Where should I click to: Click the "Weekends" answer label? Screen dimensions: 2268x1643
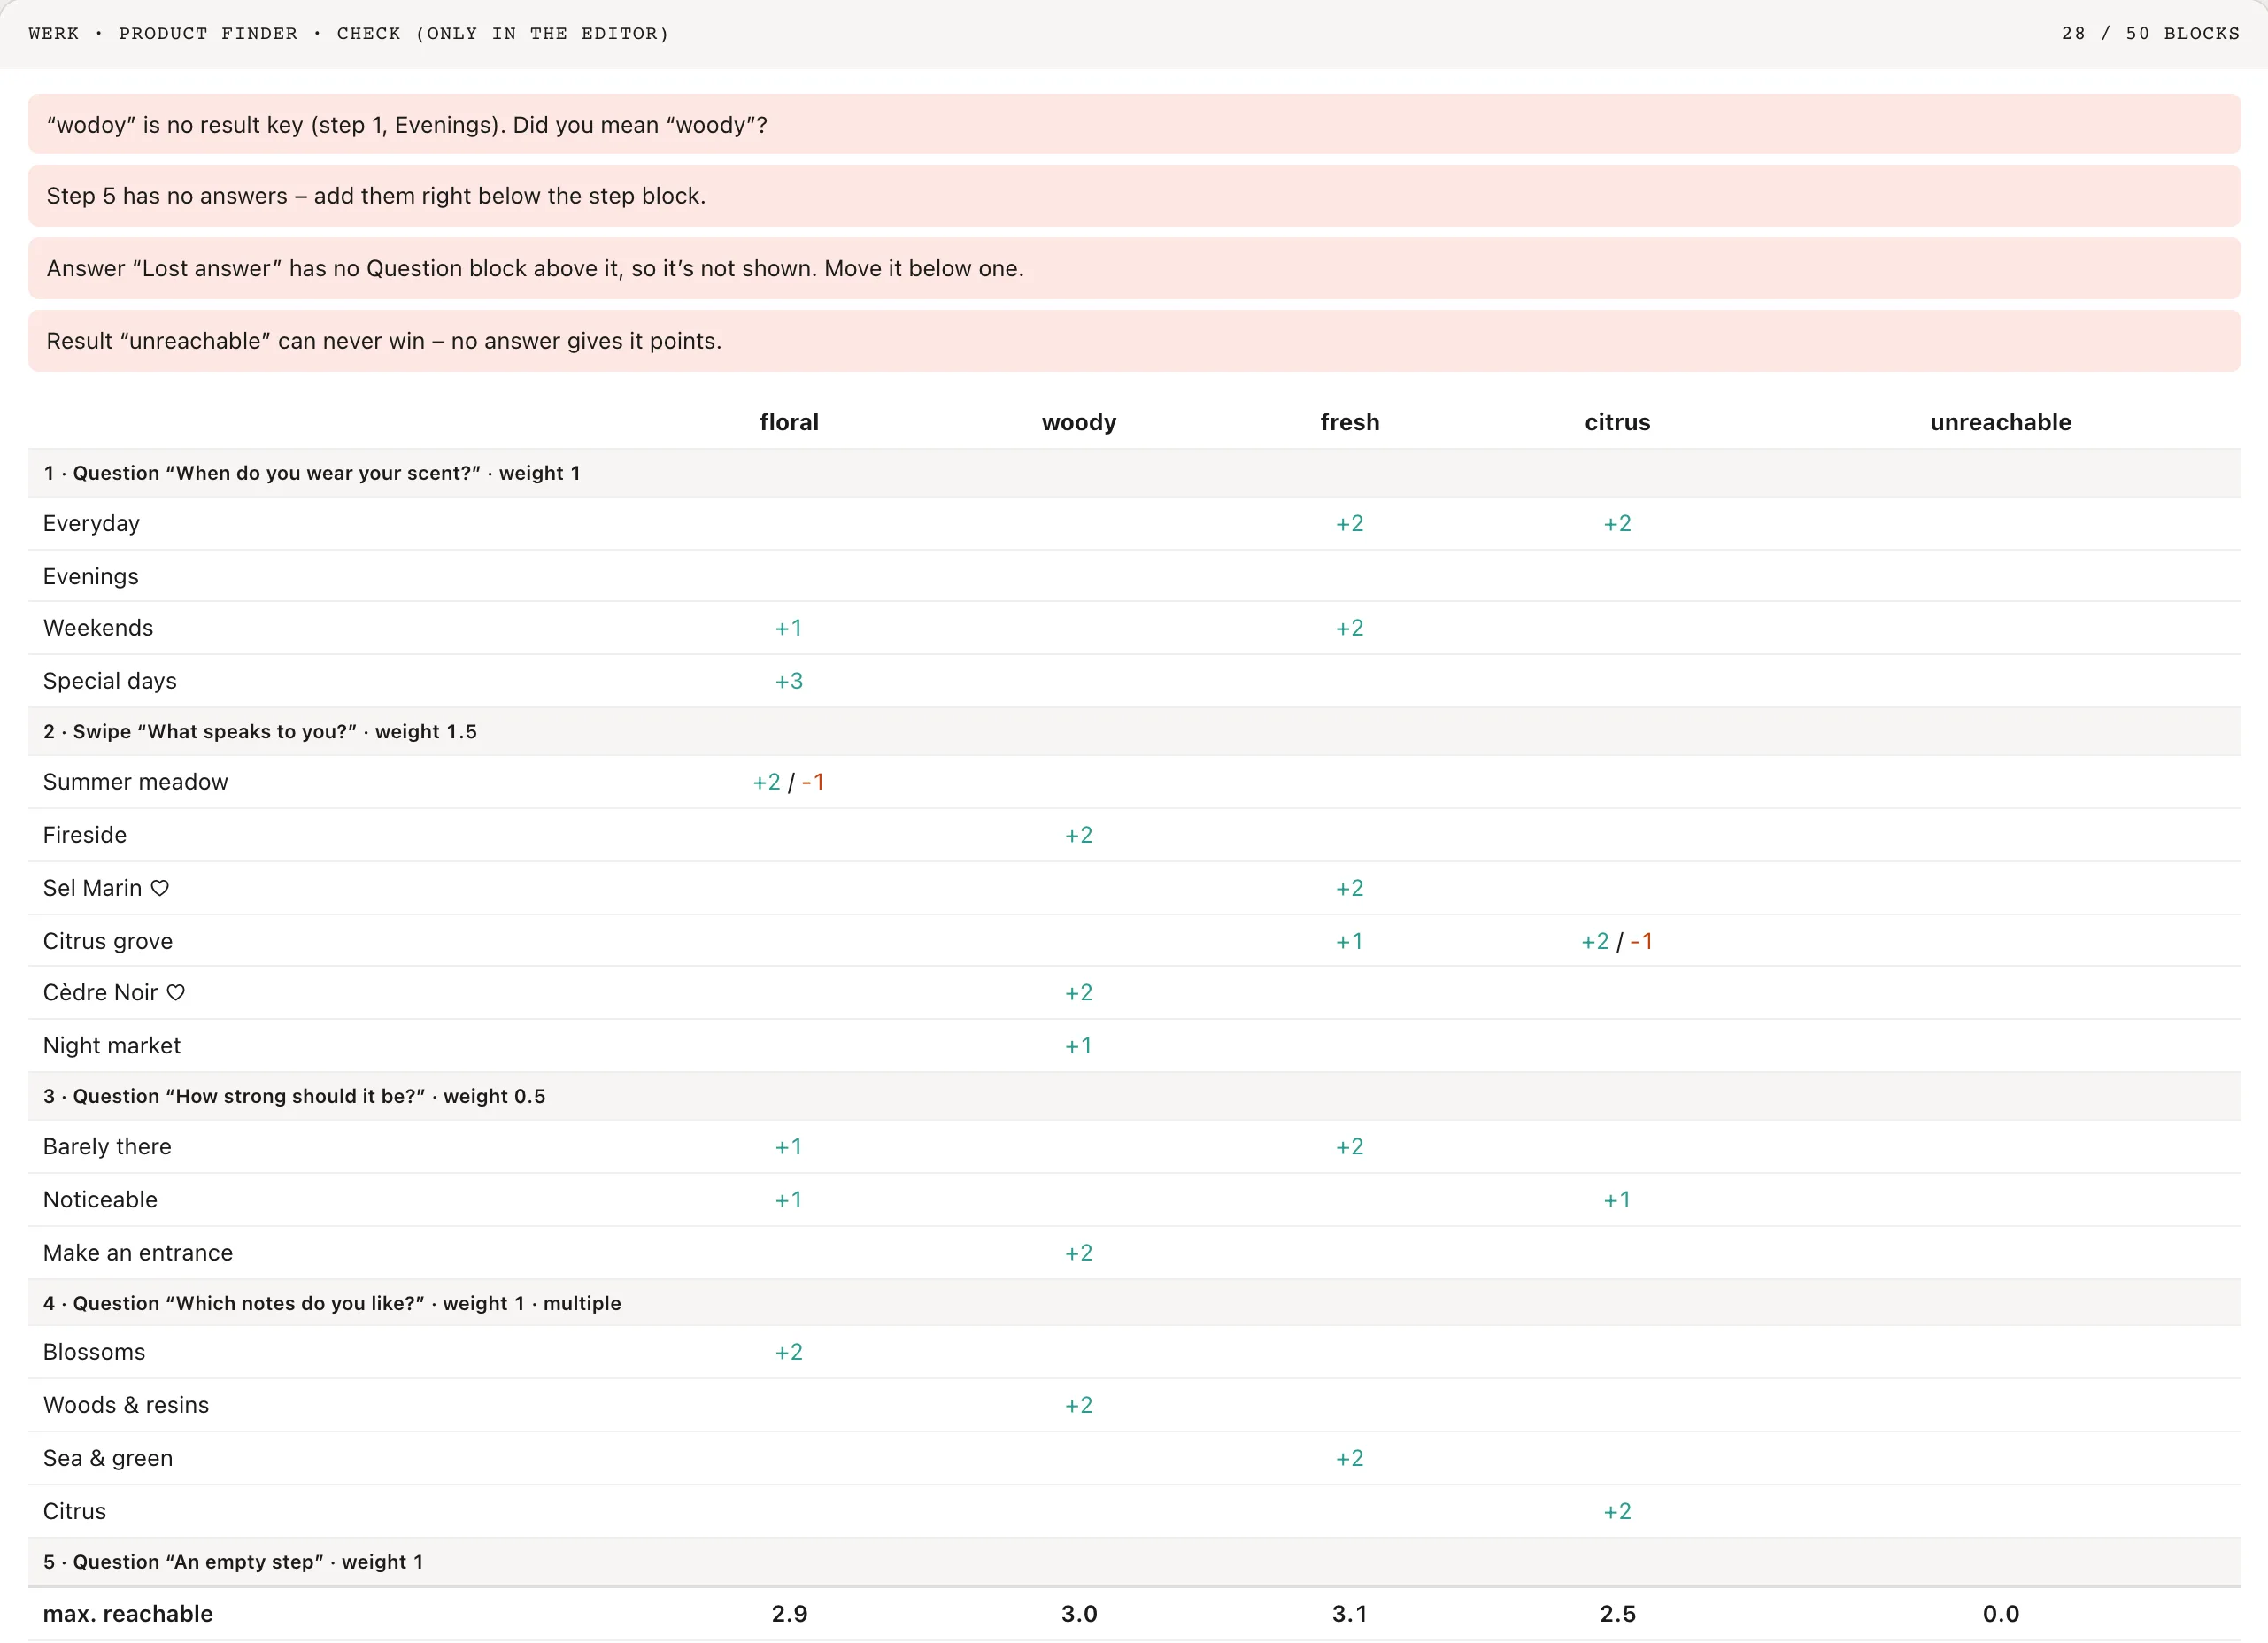pyautogui.click(x=98, y=628)
